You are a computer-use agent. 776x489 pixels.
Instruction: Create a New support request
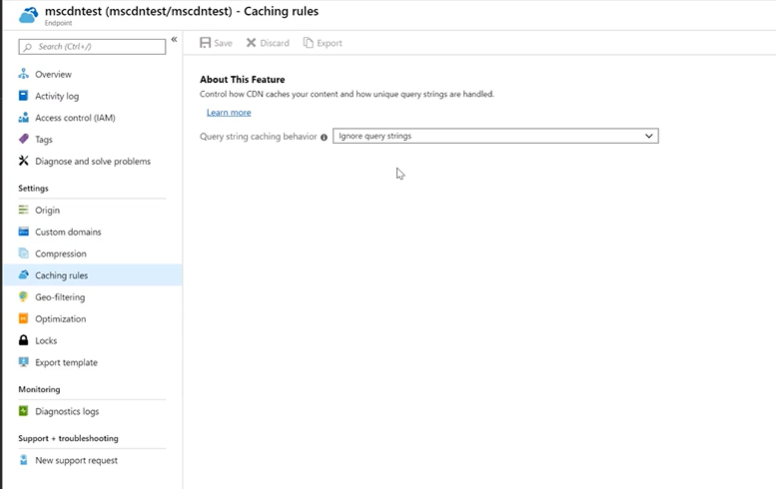point(76,460)
